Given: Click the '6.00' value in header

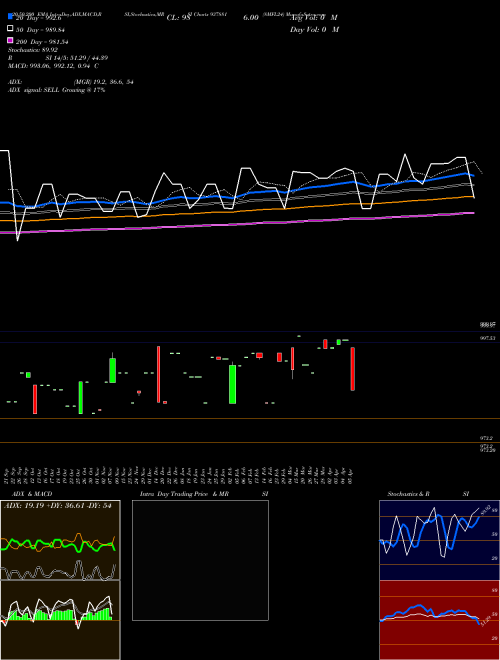Looking at the screenshot, I should pos(251,18).
